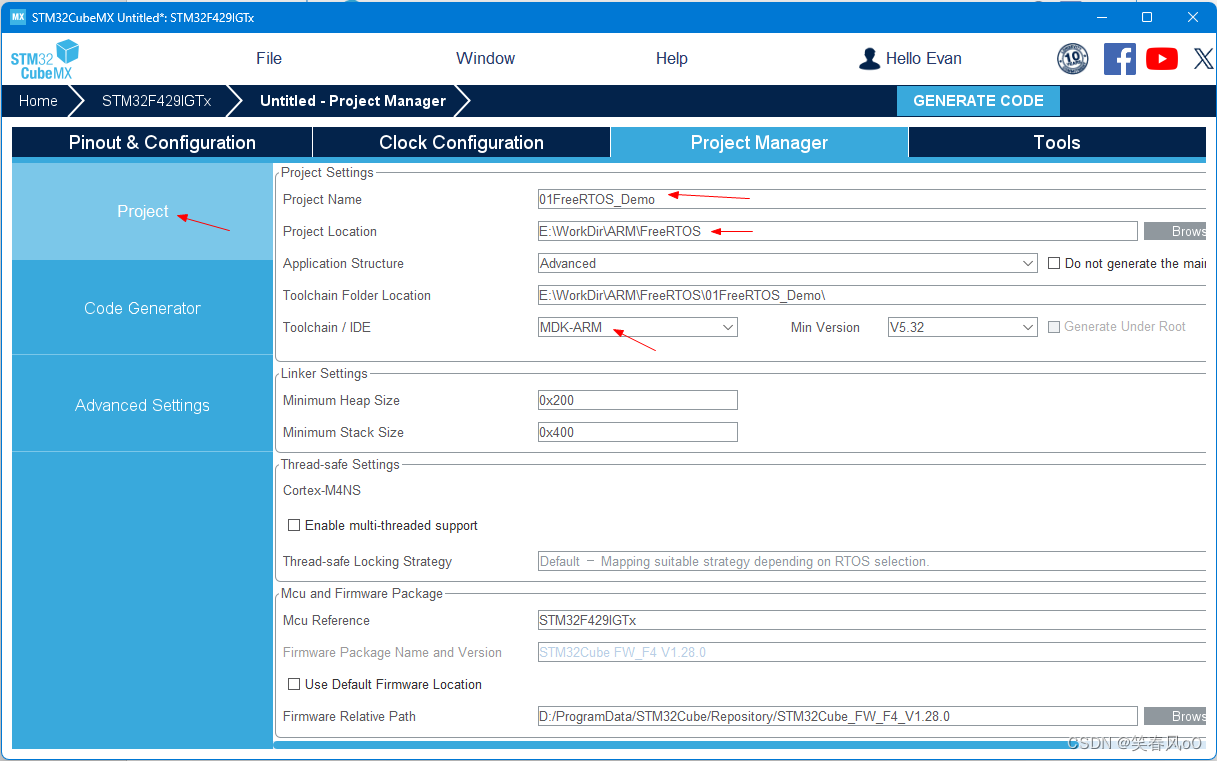Close the STM32CubeMX window
The image size is (1217, 761).
coord(1193,17)
